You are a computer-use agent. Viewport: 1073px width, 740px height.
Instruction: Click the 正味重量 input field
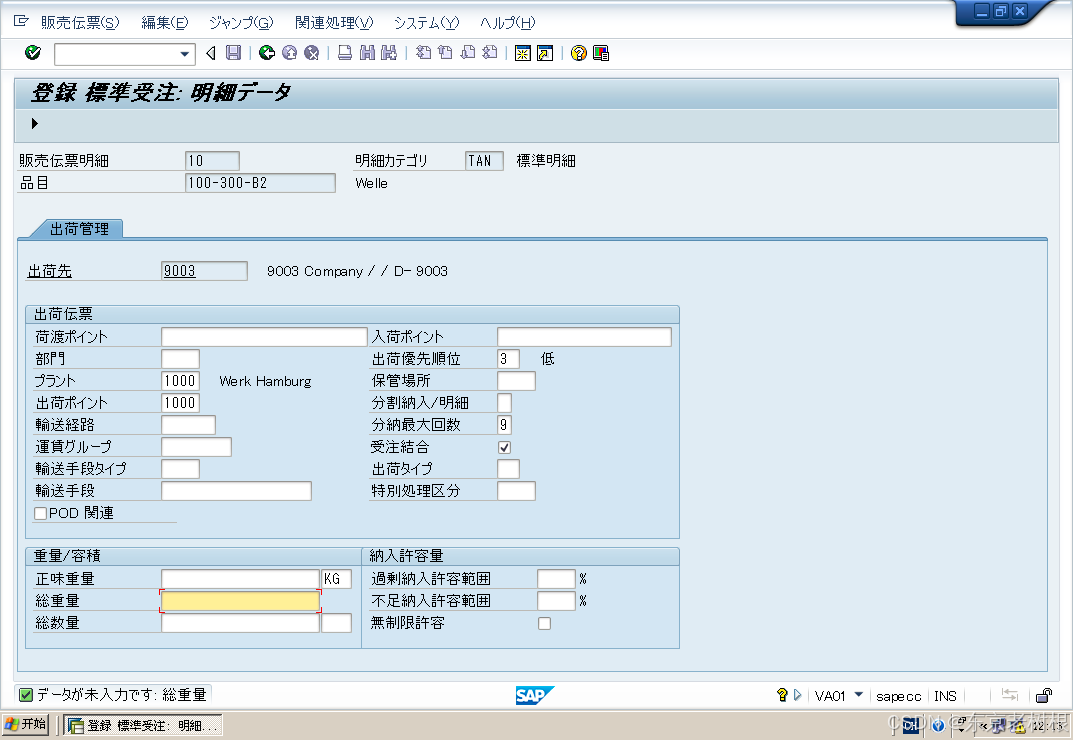pyautogui.click(x=240, y=579)
